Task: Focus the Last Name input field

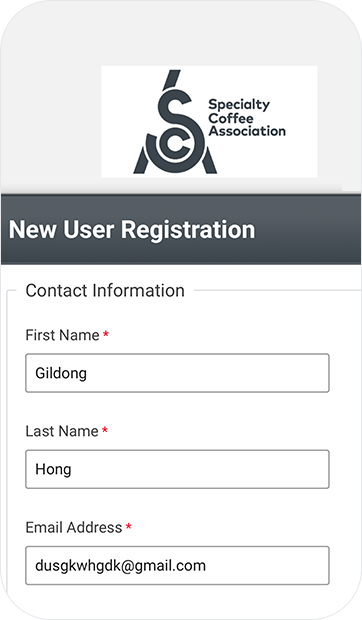Action: [177, 469]
